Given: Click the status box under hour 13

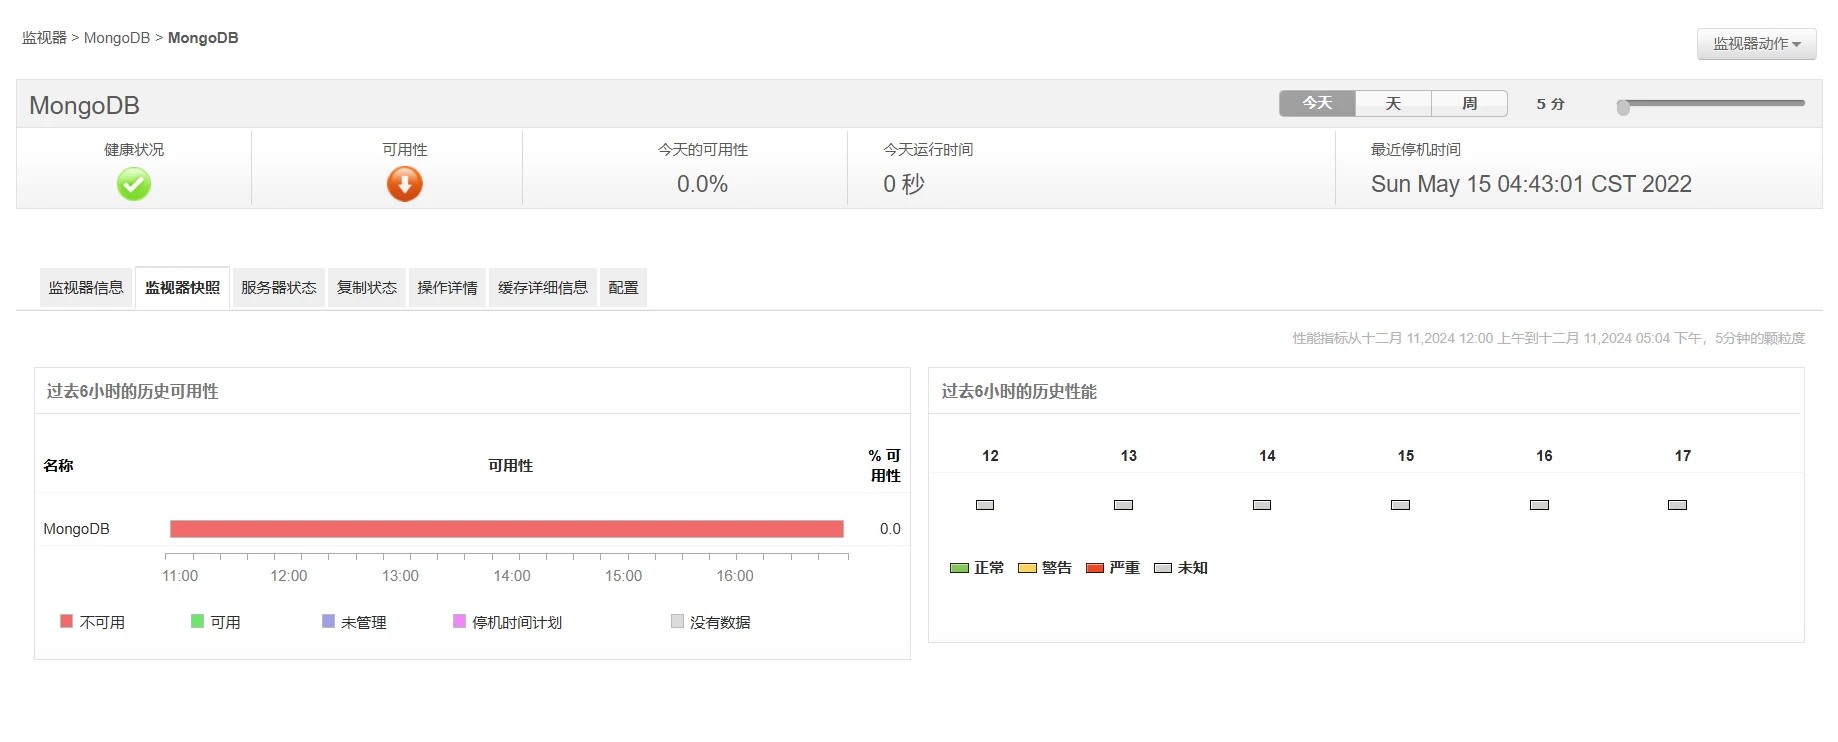Looking at the screenshot, I should click(1123, 505).
